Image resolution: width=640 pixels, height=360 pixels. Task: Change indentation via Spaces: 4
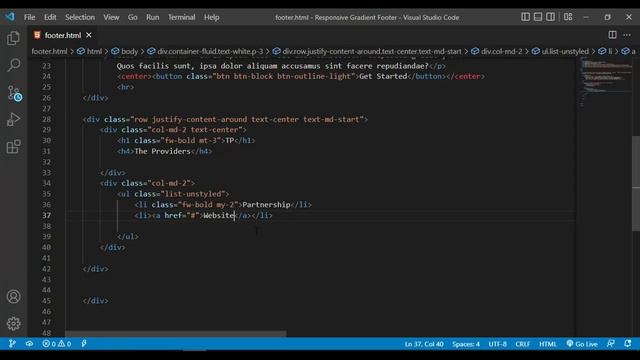point(466,344)
